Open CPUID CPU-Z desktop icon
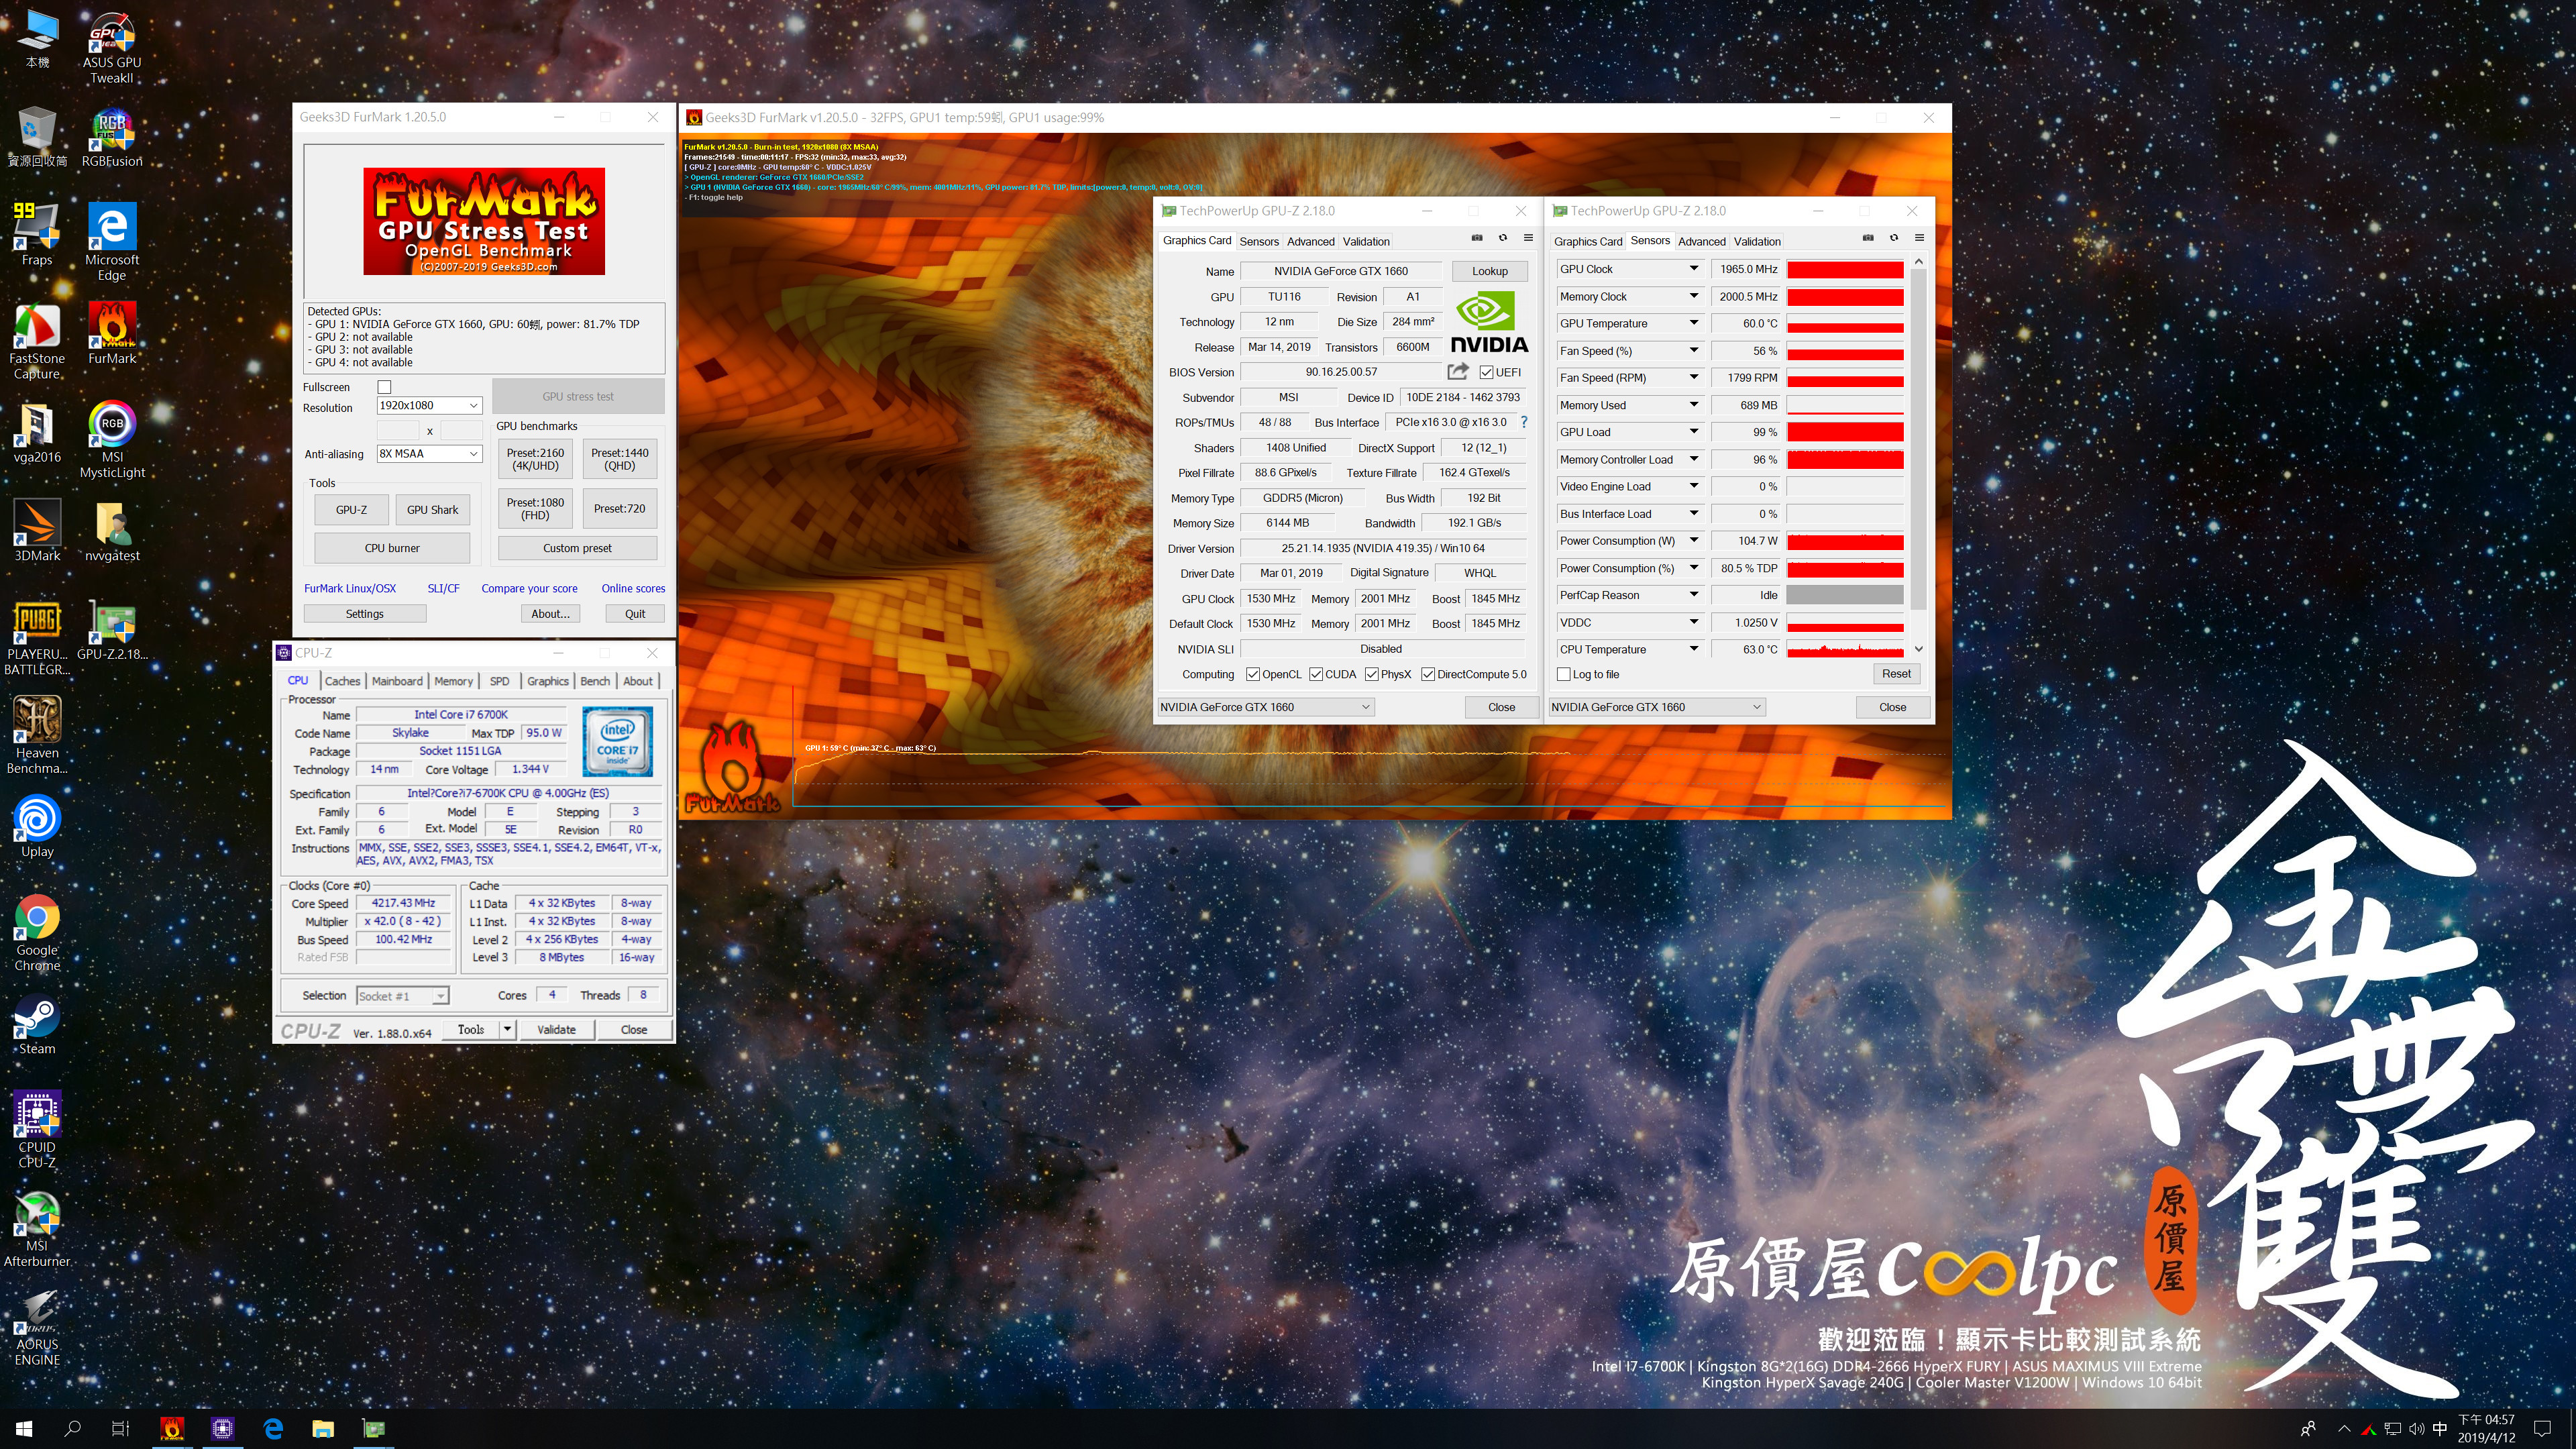Image resolution: width=2576 pixels, height=1449 pixels. click(x=37, y=1130)
